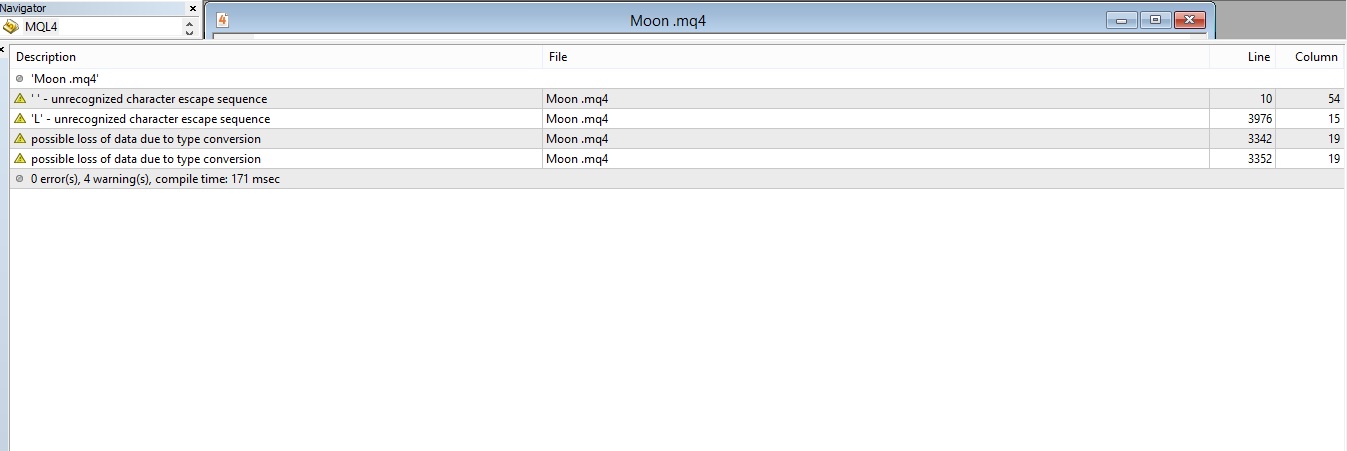
Task: Click the bullet beside the compile summary
Action: click(20, 179)
